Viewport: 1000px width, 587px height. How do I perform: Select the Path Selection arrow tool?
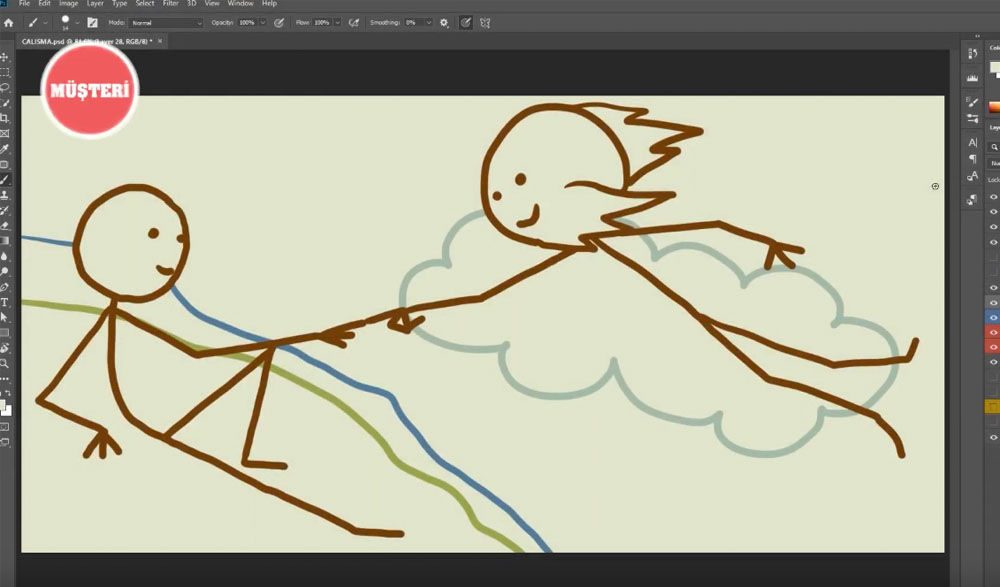[x=4, y=317]
